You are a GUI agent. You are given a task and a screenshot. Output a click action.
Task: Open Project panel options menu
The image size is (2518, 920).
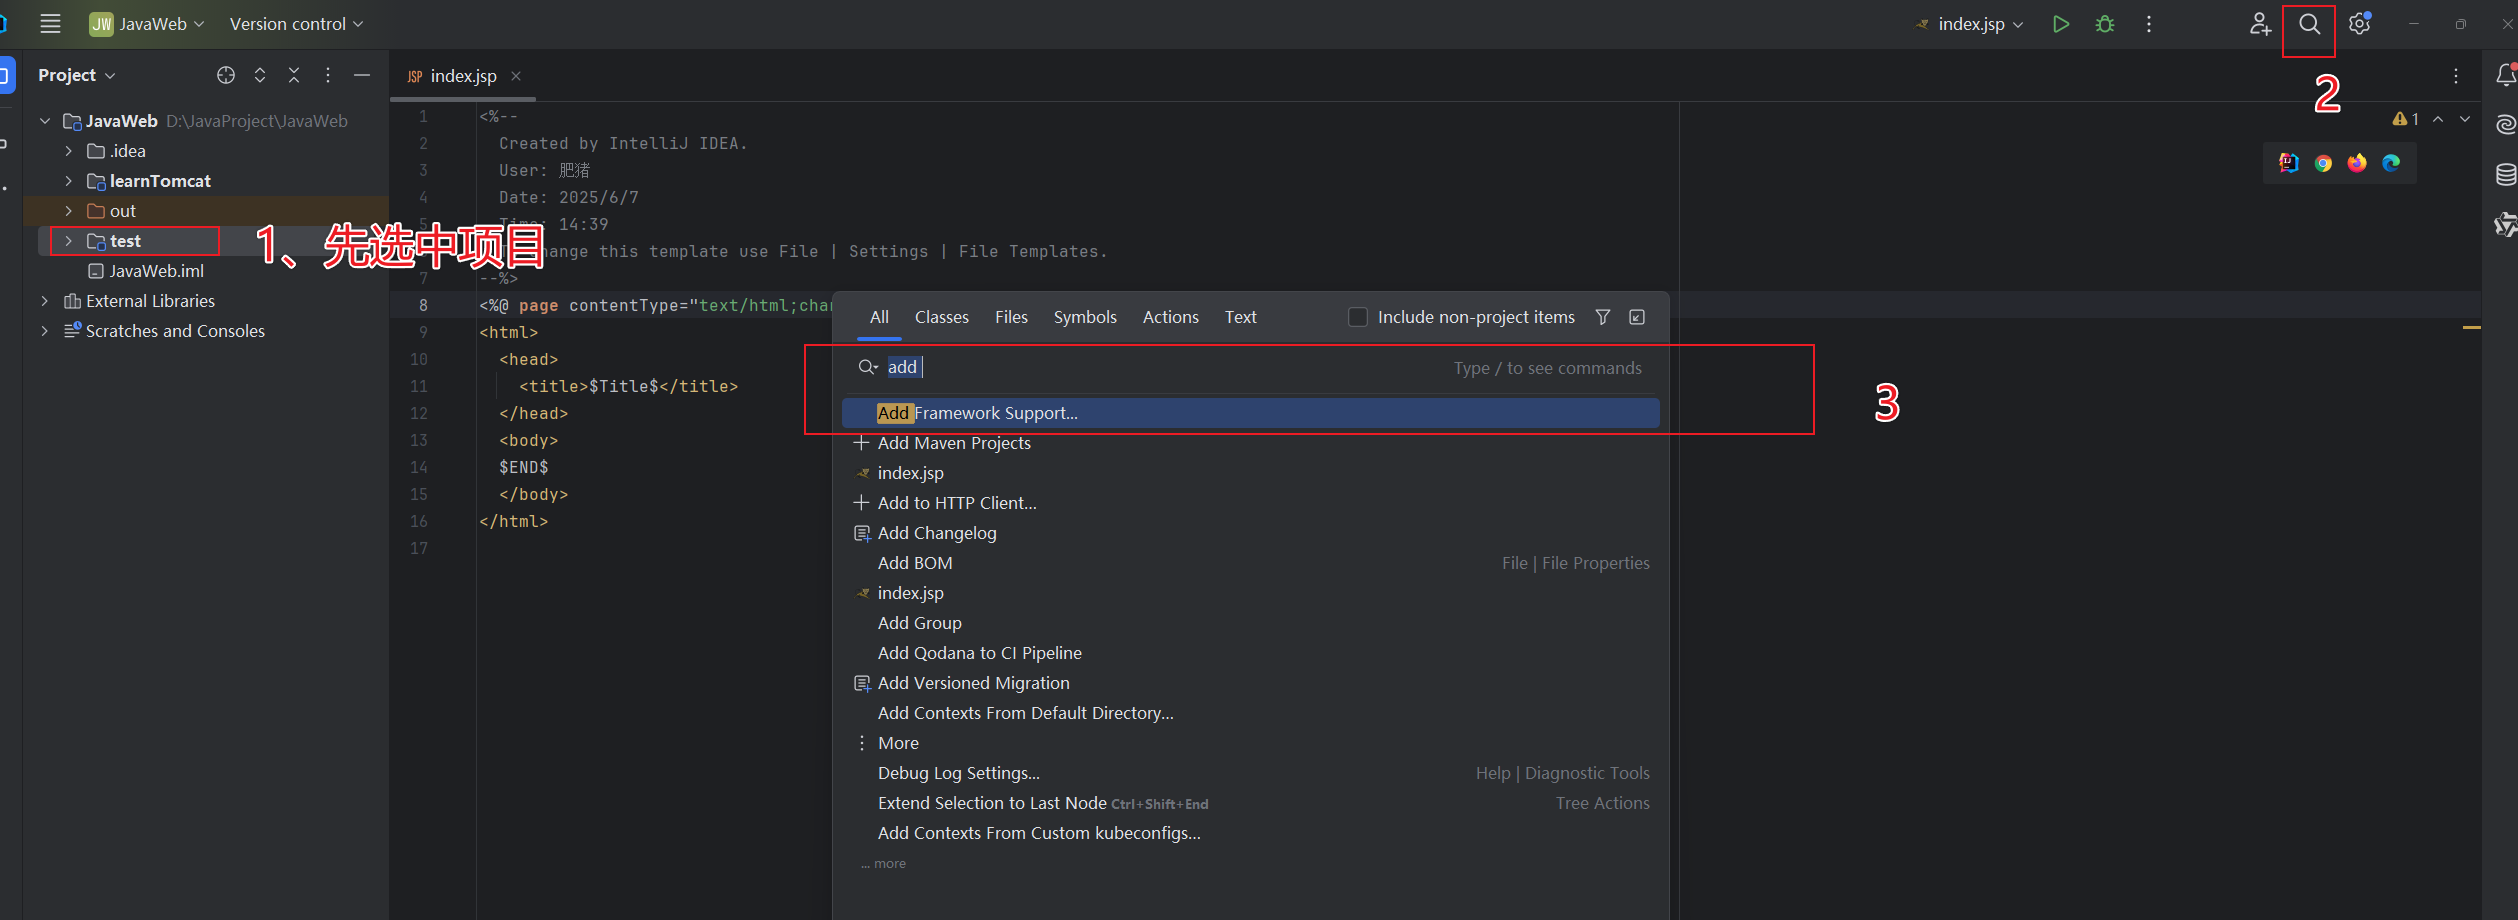tap(328, 75)
